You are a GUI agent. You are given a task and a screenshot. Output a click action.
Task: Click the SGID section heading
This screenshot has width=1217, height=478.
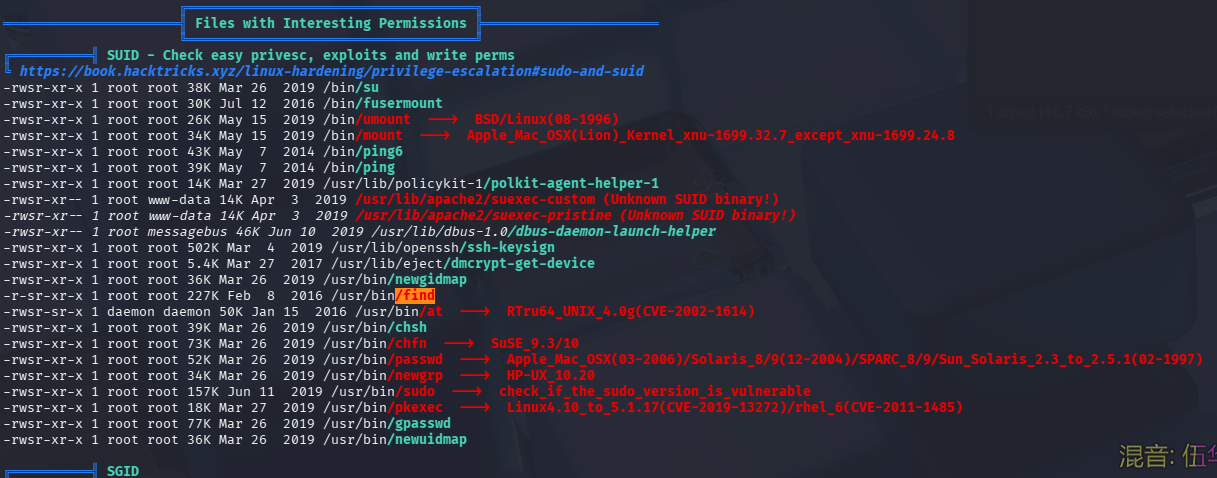tap(123, 470)
